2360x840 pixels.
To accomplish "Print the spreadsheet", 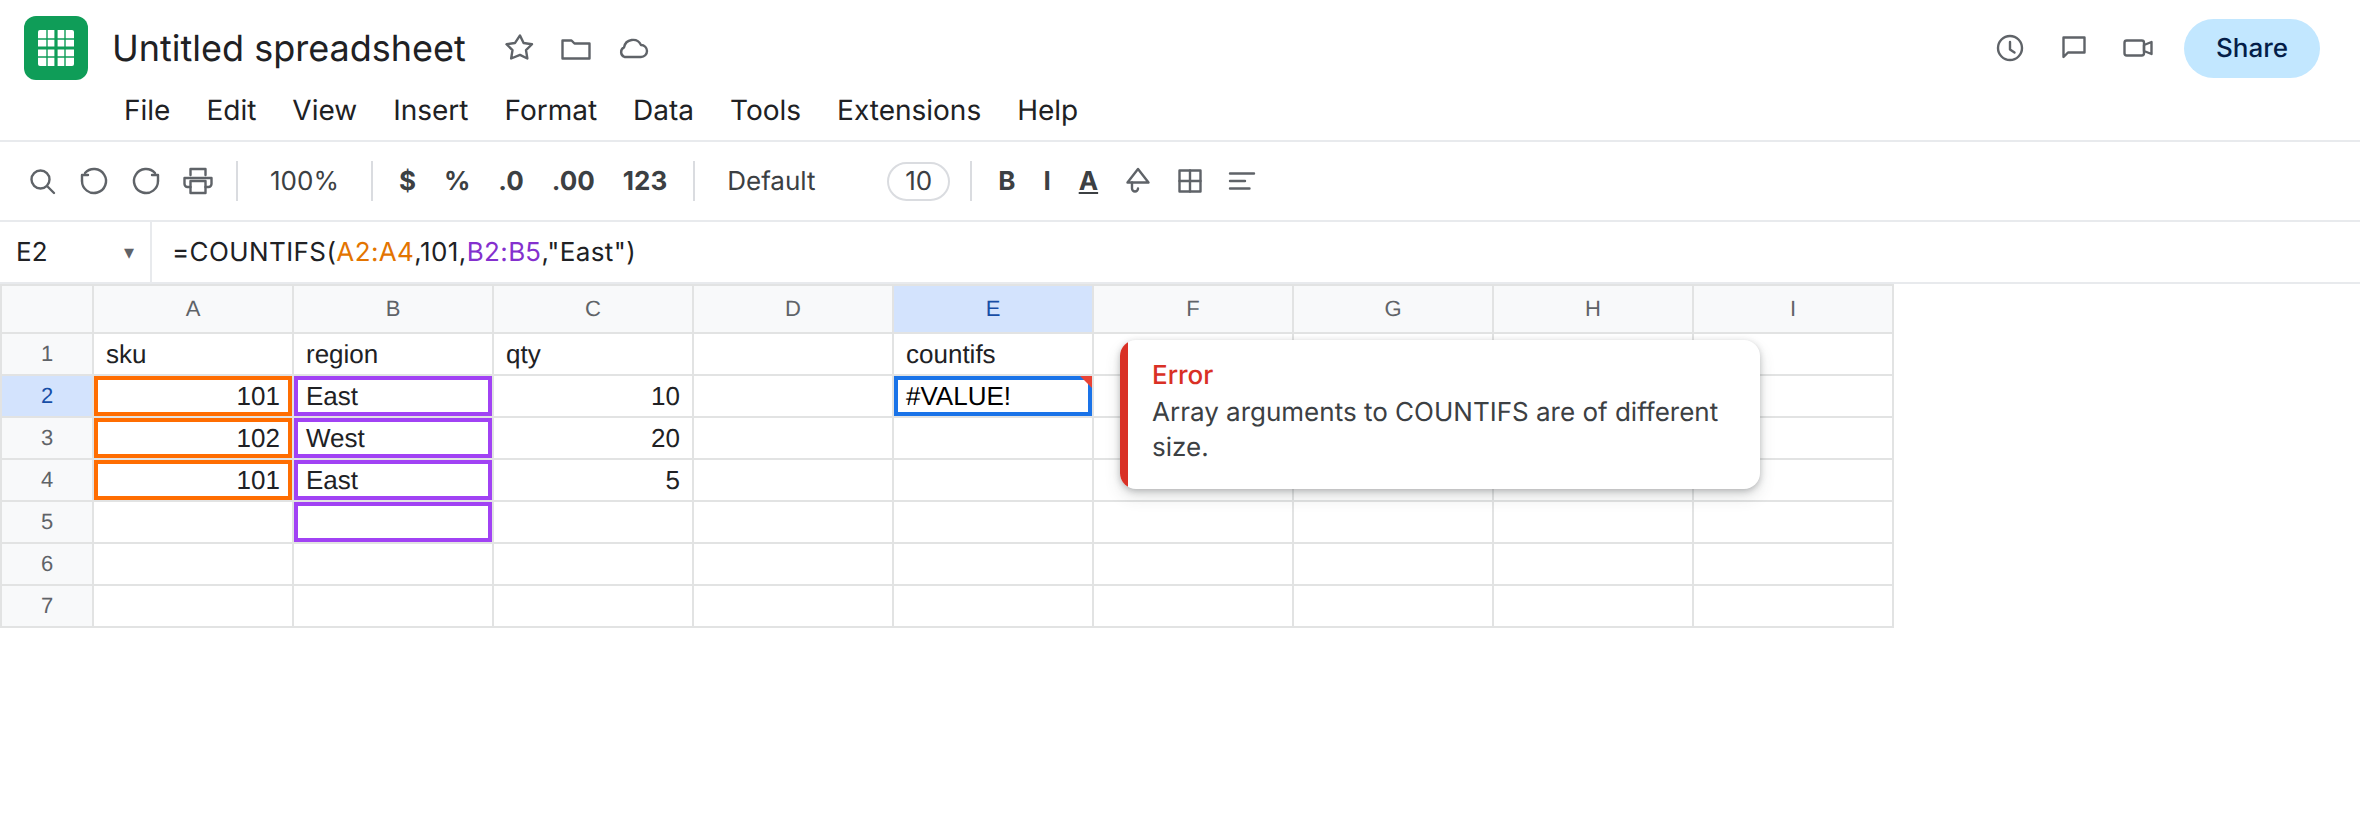I will (198, 181).
